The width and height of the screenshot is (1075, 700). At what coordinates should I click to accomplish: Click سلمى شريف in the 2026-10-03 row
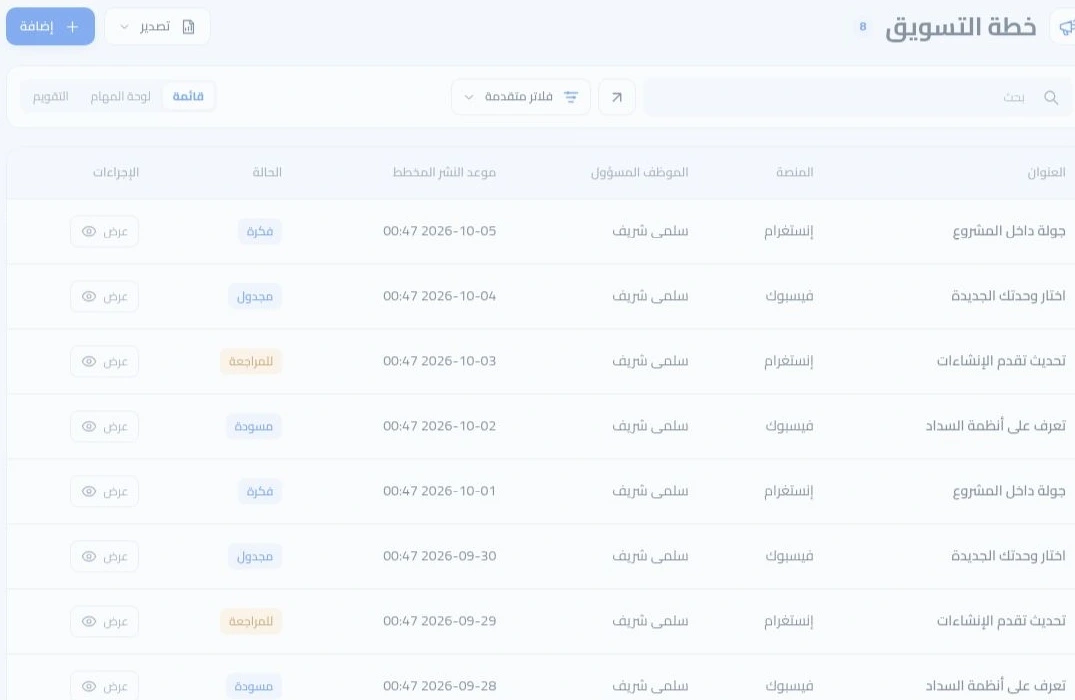(651, 361)
